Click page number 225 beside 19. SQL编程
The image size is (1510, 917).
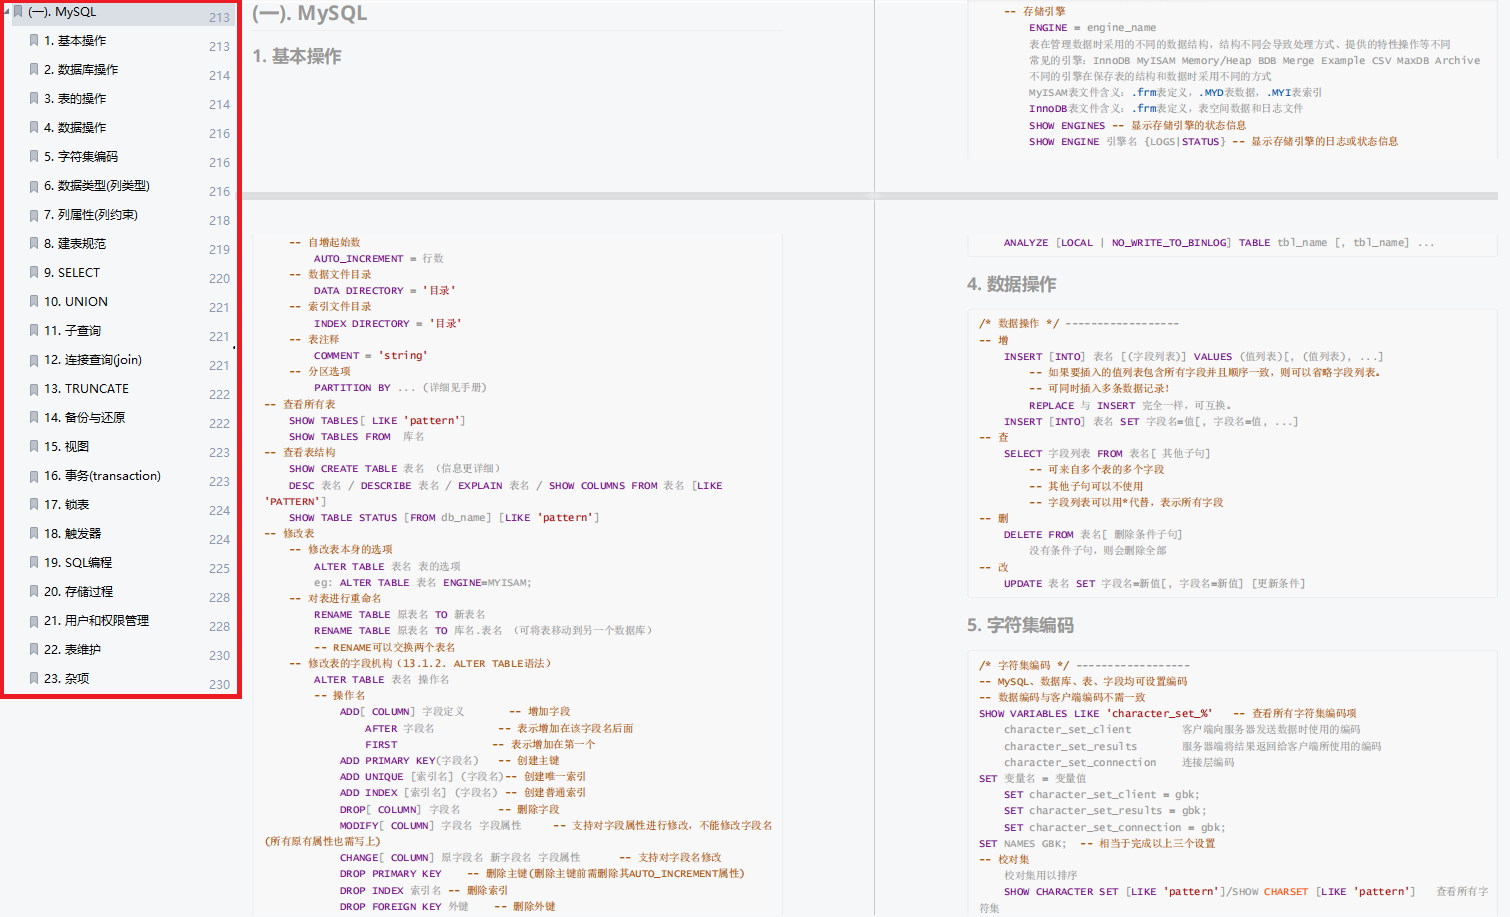pyautogui.click(x=220, y=568)
